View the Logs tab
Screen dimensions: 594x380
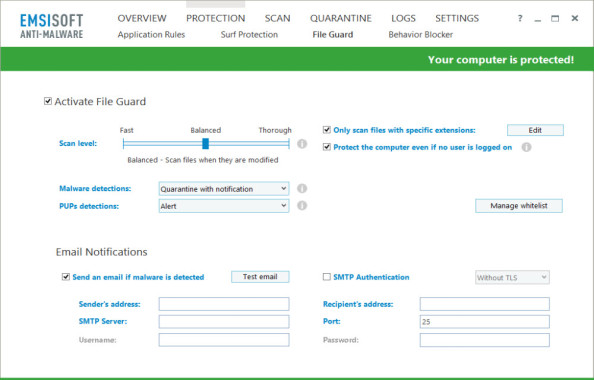tap(403, 18)
